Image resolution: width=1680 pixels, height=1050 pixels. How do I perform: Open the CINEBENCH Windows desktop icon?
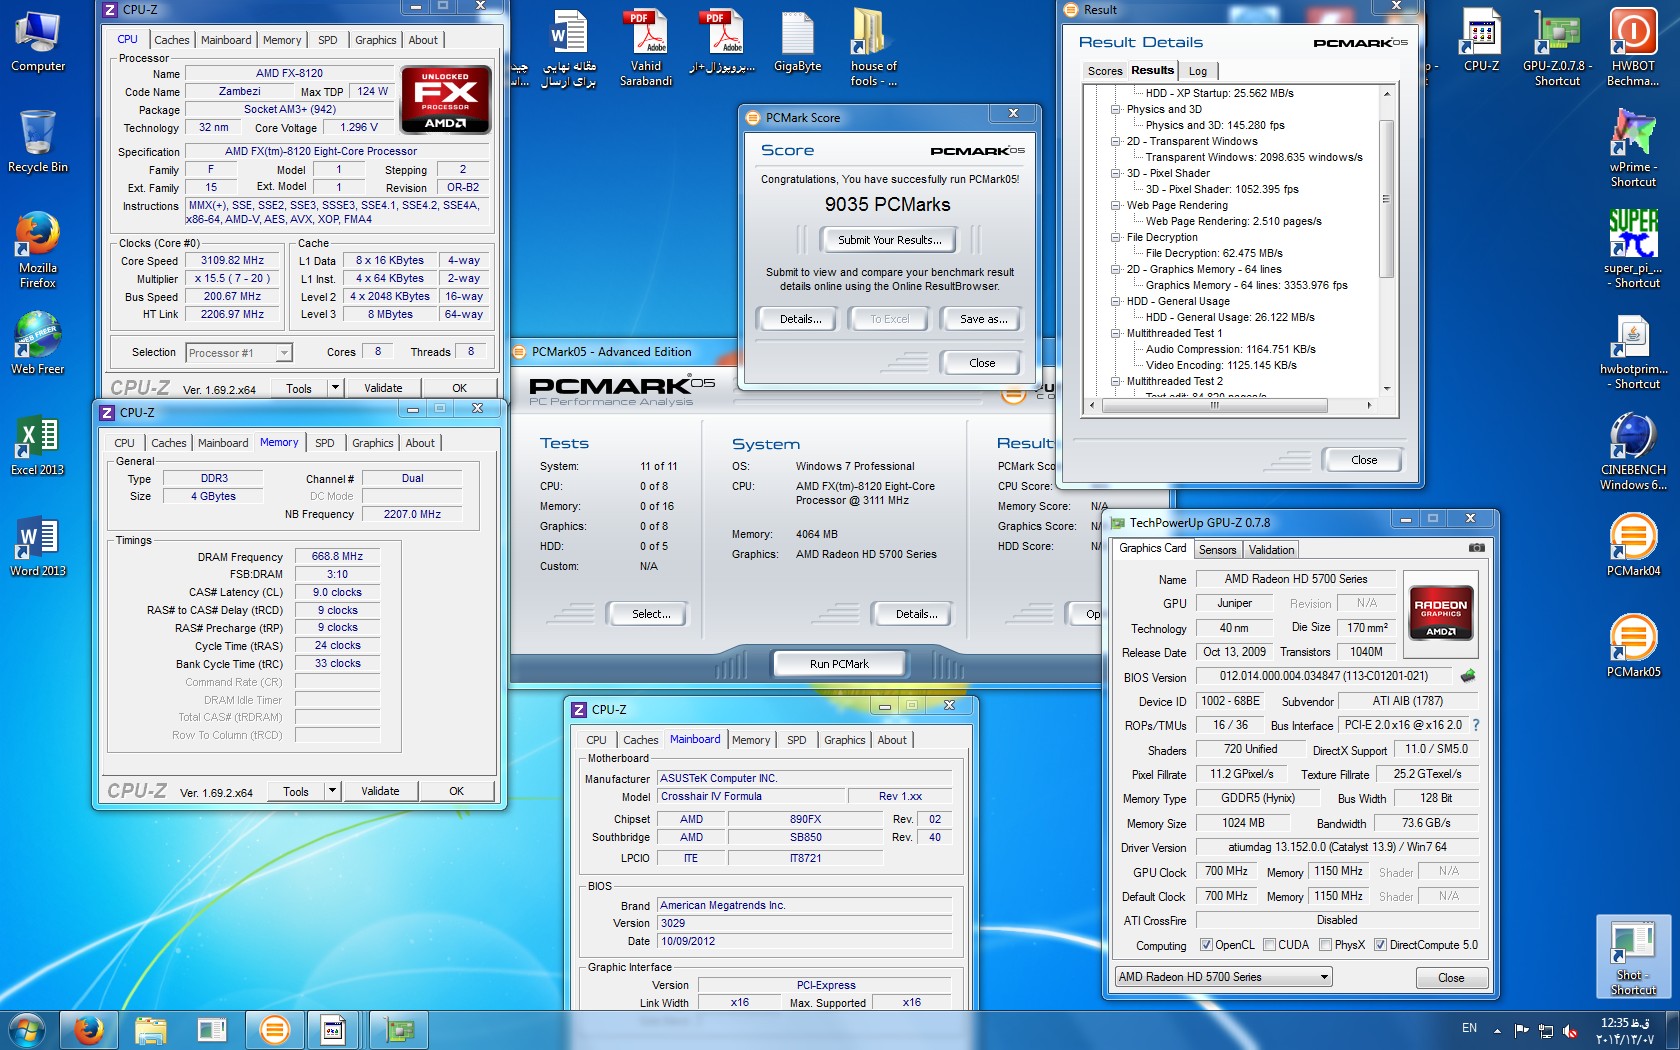(1633, 451)
